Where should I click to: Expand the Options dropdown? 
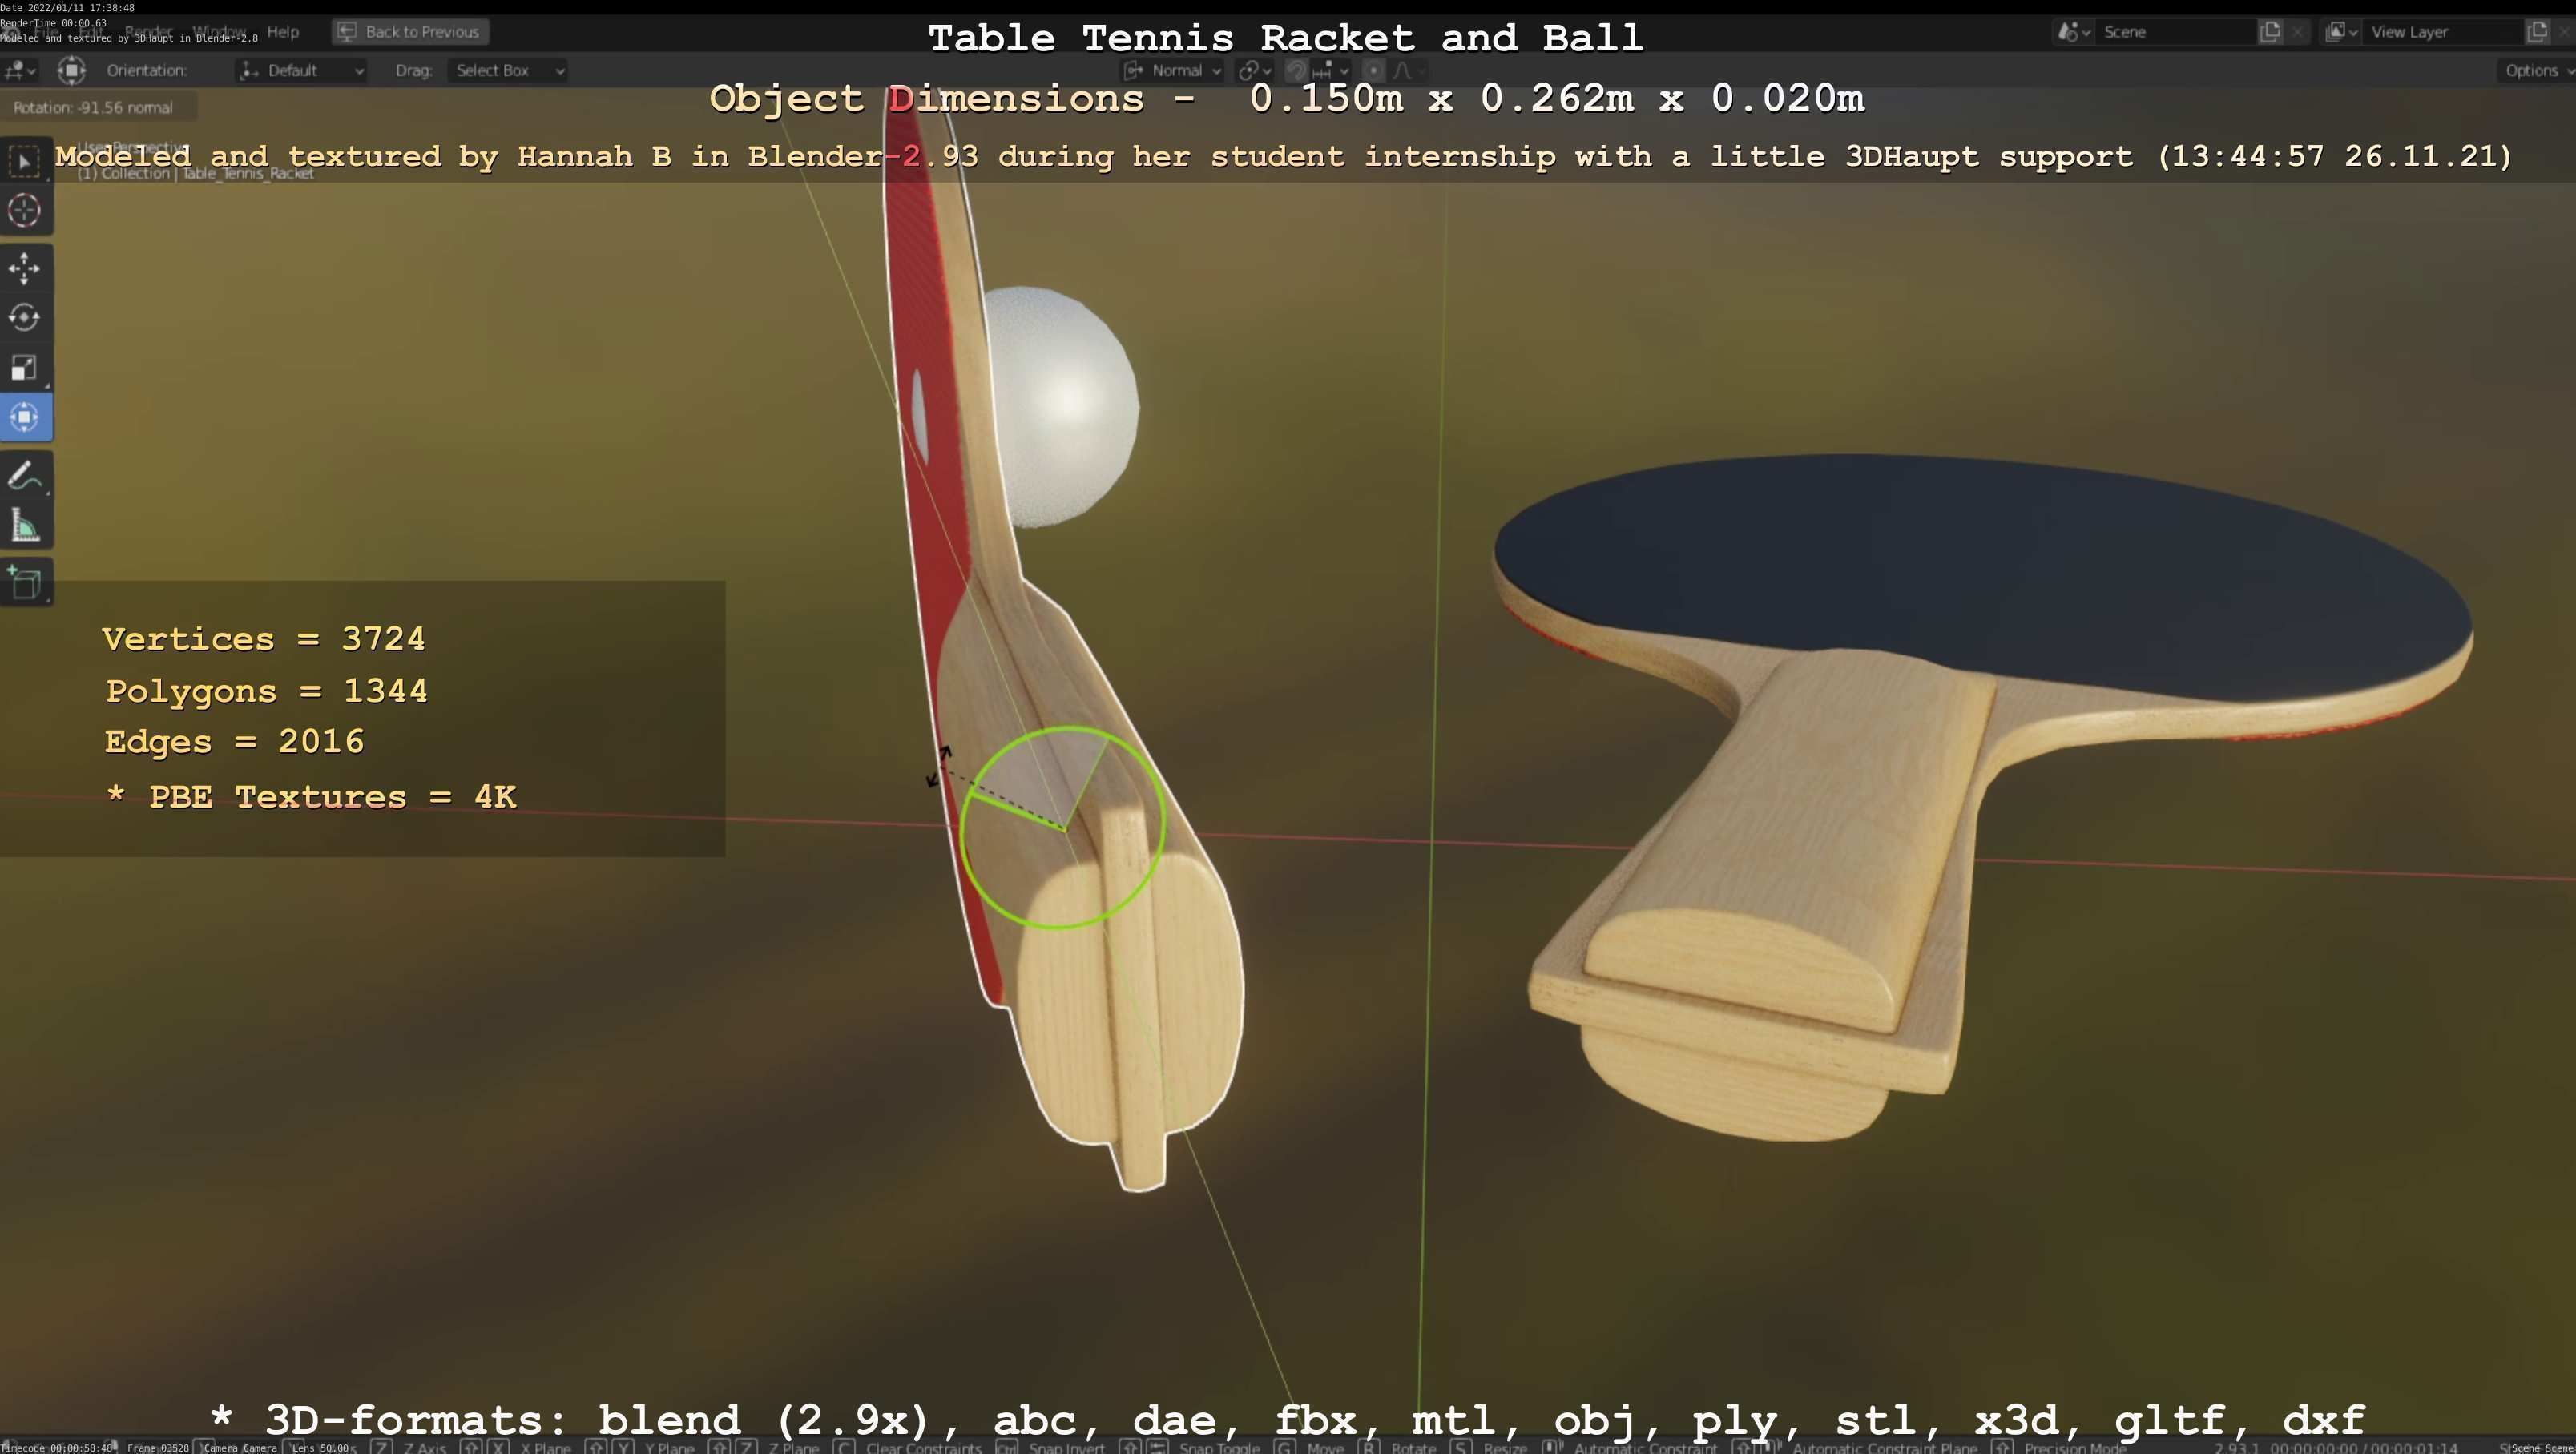click(2536, 70)
